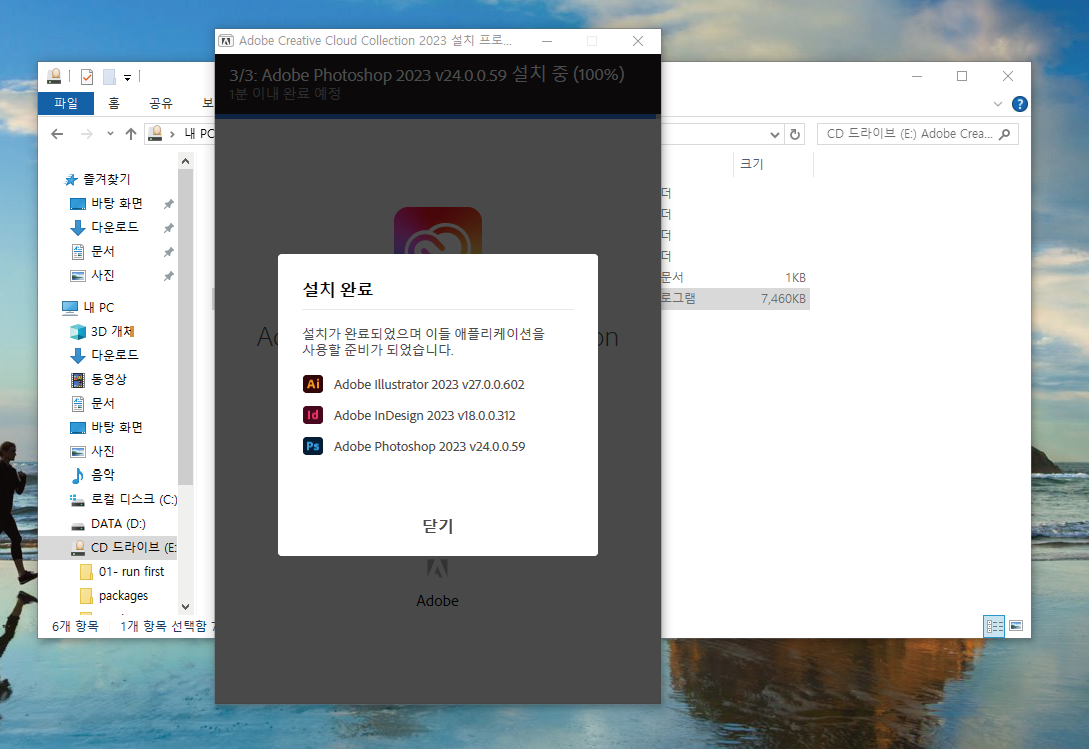The image size is (1089, 749).
Task: Select the file row sized 1KB
Action: [x=735, y=278]
